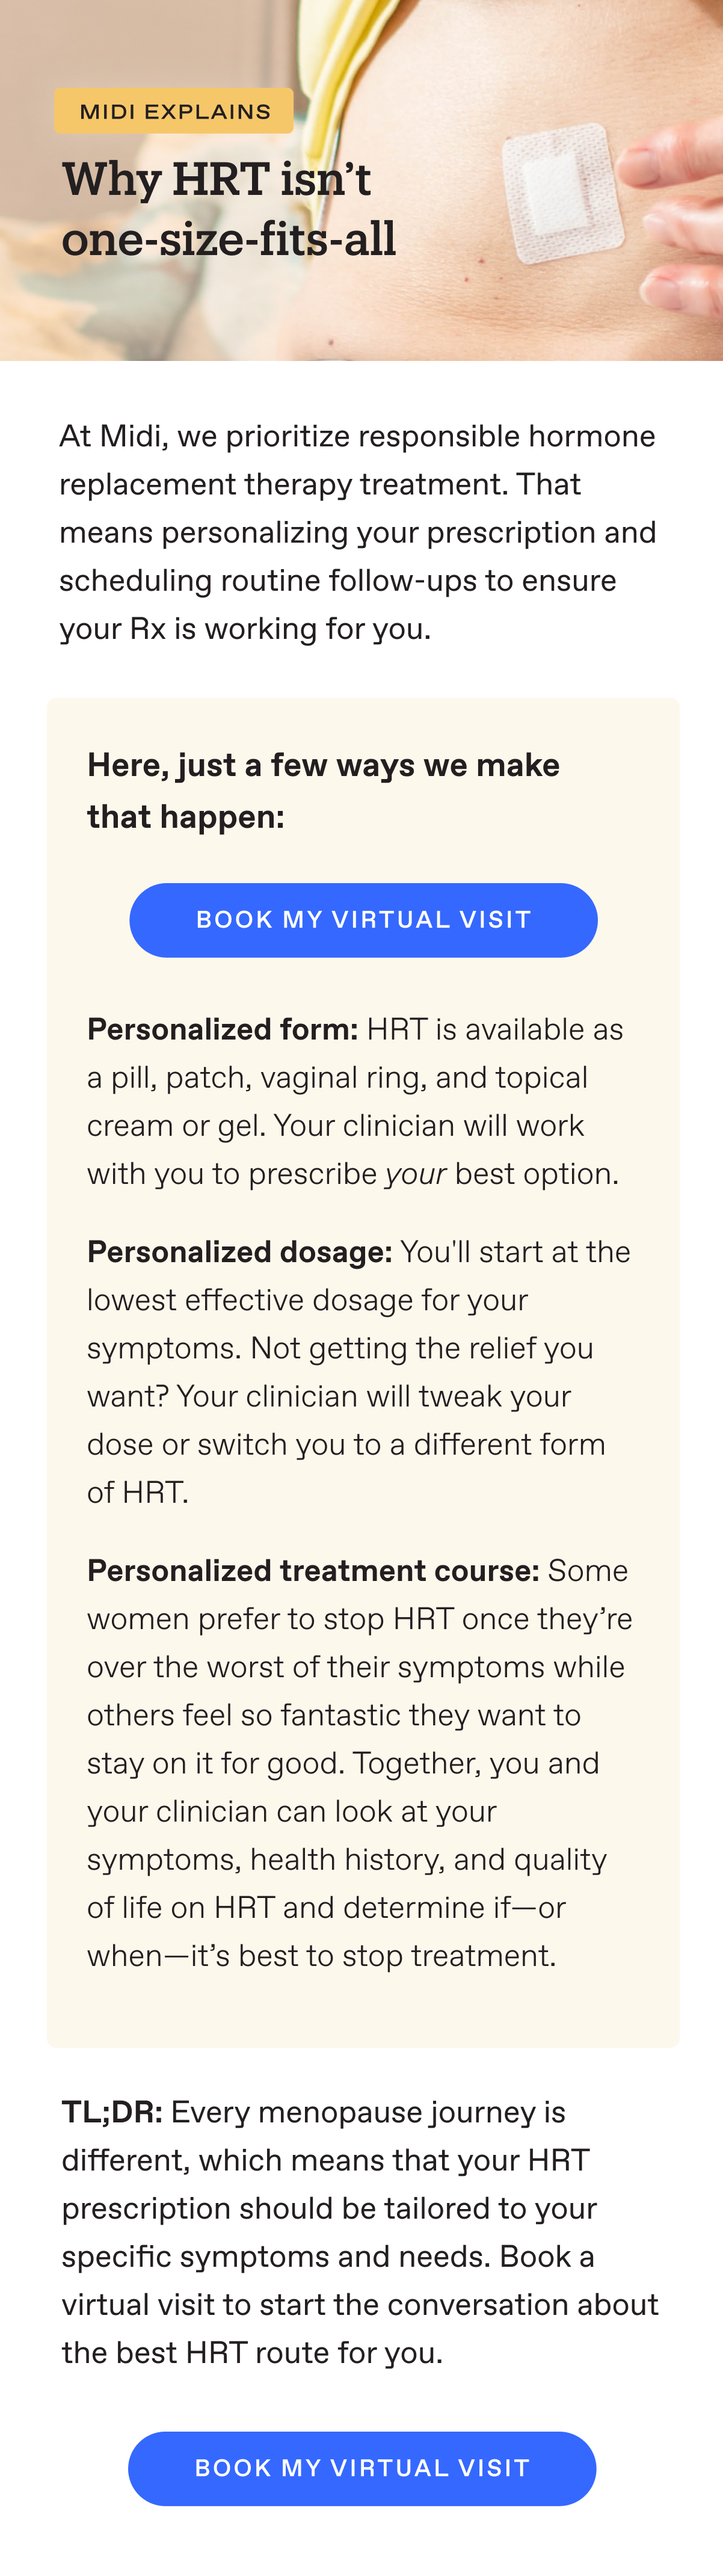The image size is (723, 2576).
Task: Click the intro paragraph starting 'At Midi'
Action: click(358, 532)
